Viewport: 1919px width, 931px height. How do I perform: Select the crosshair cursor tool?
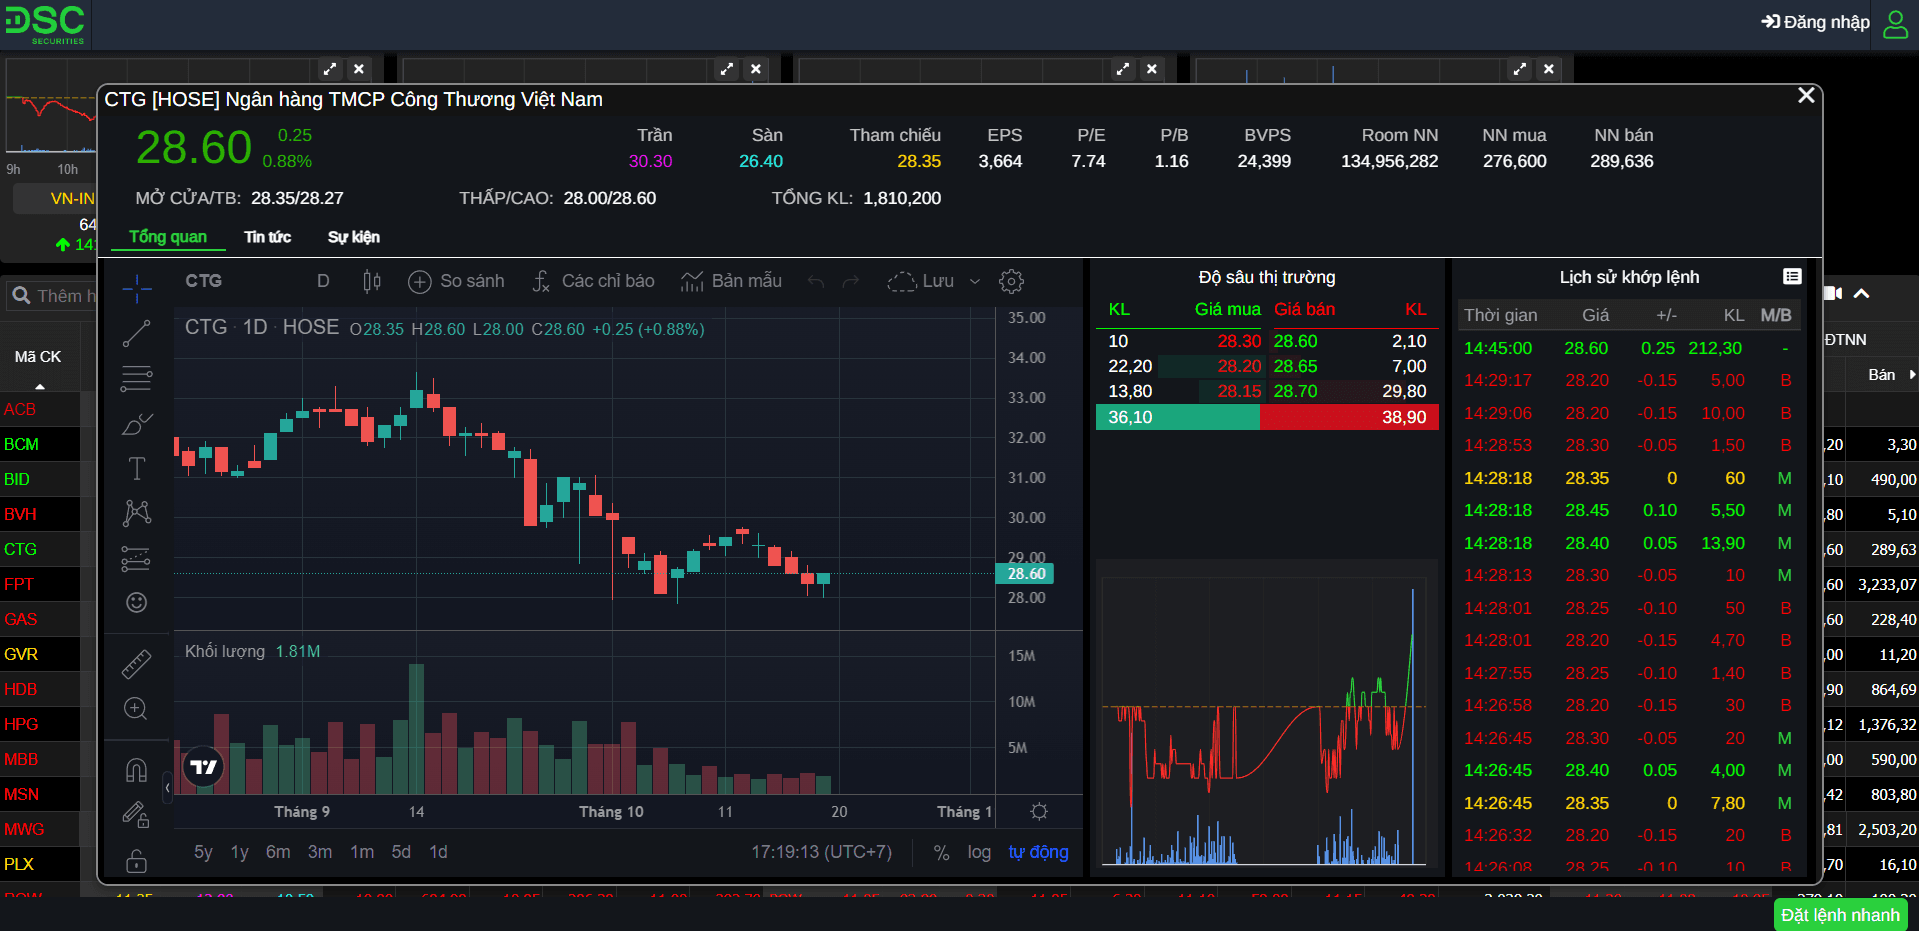point(137,289)
